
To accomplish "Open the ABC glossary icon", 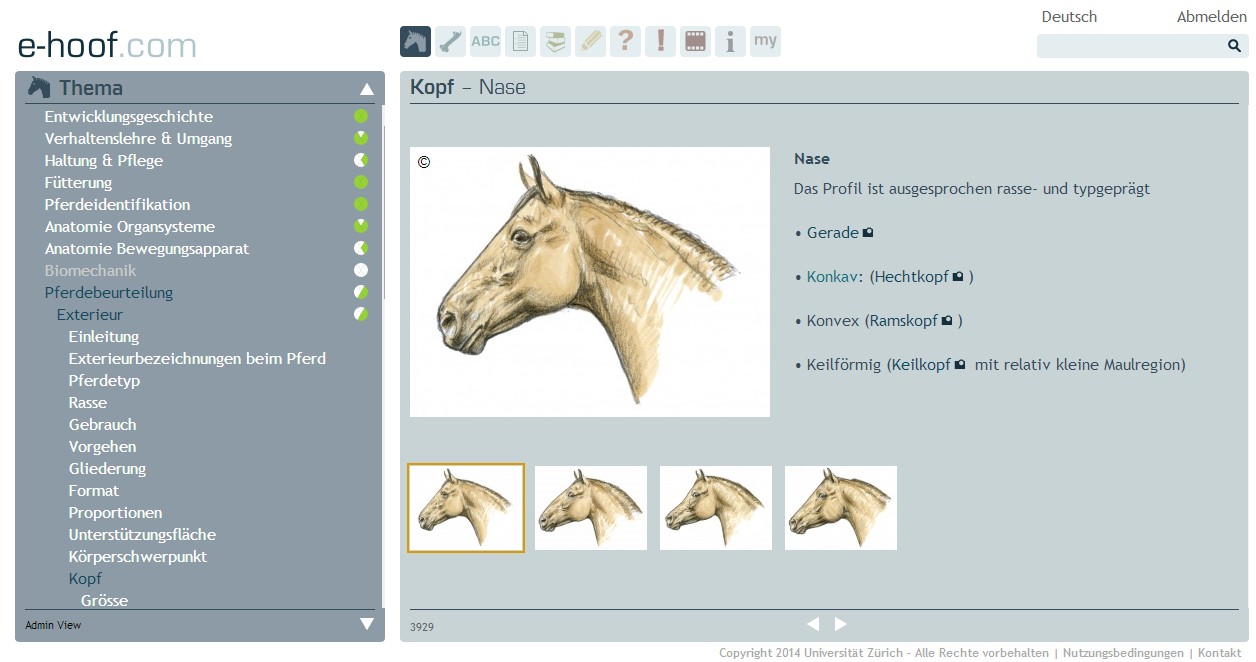I will click(x=485, y=41).
